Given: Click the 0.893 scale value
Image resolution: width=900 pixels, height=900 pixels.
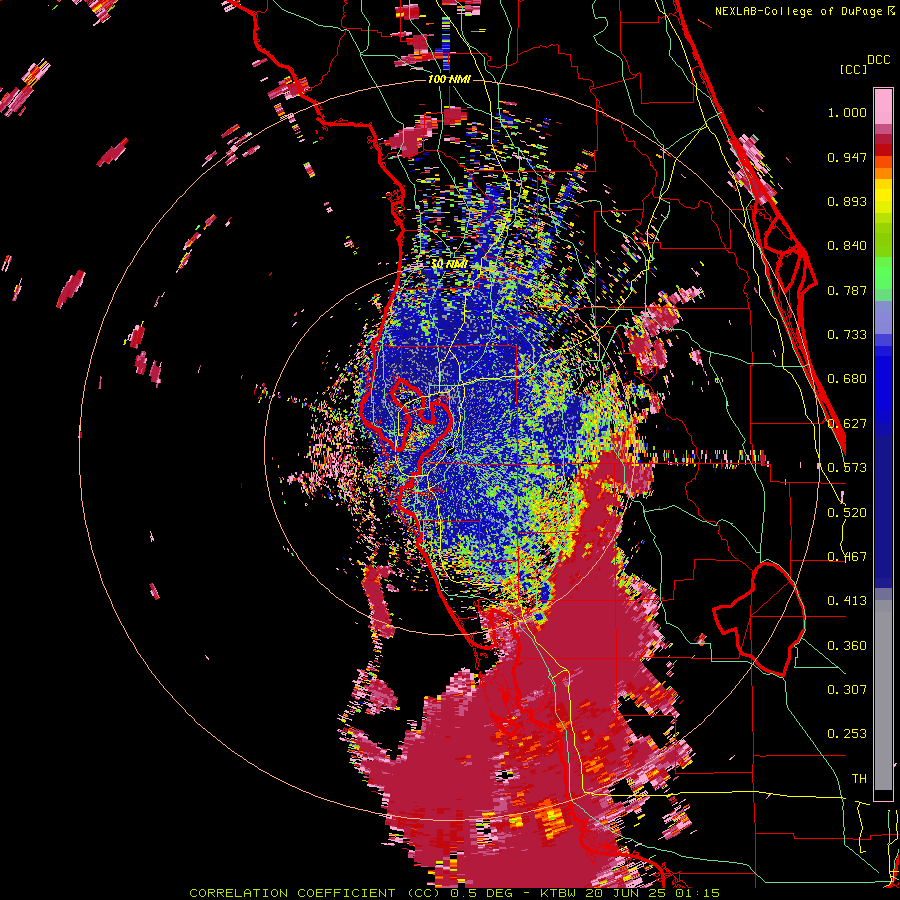Looking at the screenshot, I should click(847, 201).
